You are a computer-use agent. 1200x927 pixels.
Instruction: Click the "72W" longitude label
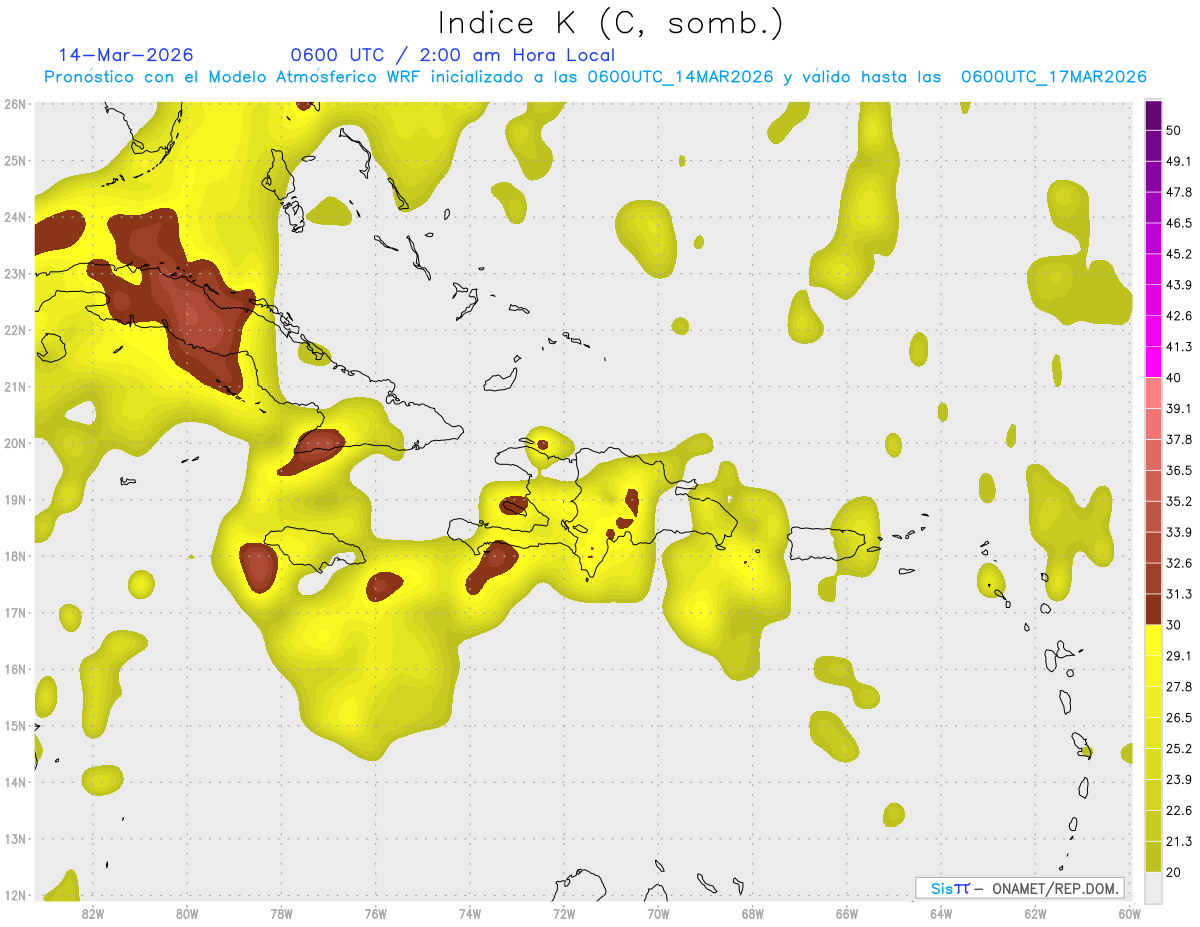564,914
